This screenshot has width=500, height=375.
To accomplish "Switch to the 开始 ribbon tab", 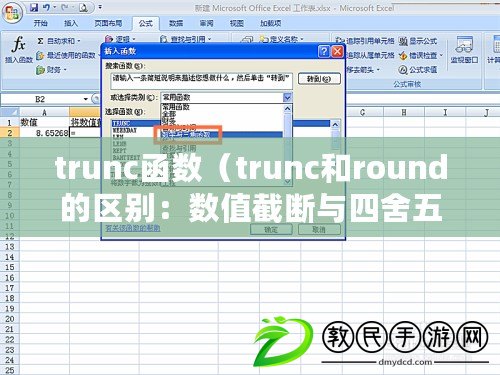I will click(x=41, y=23).
